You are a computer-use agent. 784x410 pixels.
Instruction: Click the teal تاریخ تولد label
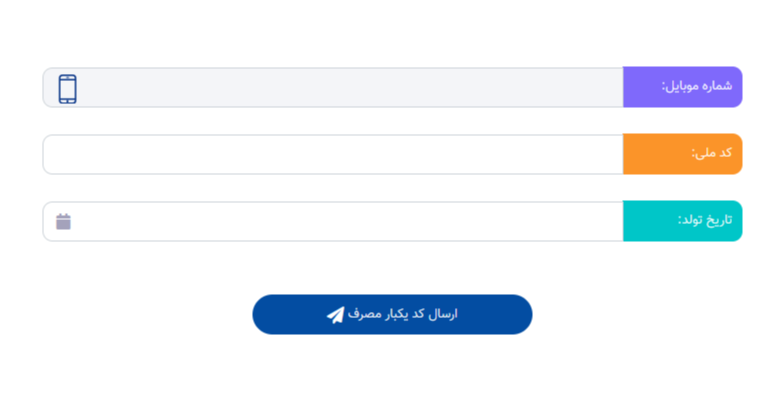tap(682, 221)
